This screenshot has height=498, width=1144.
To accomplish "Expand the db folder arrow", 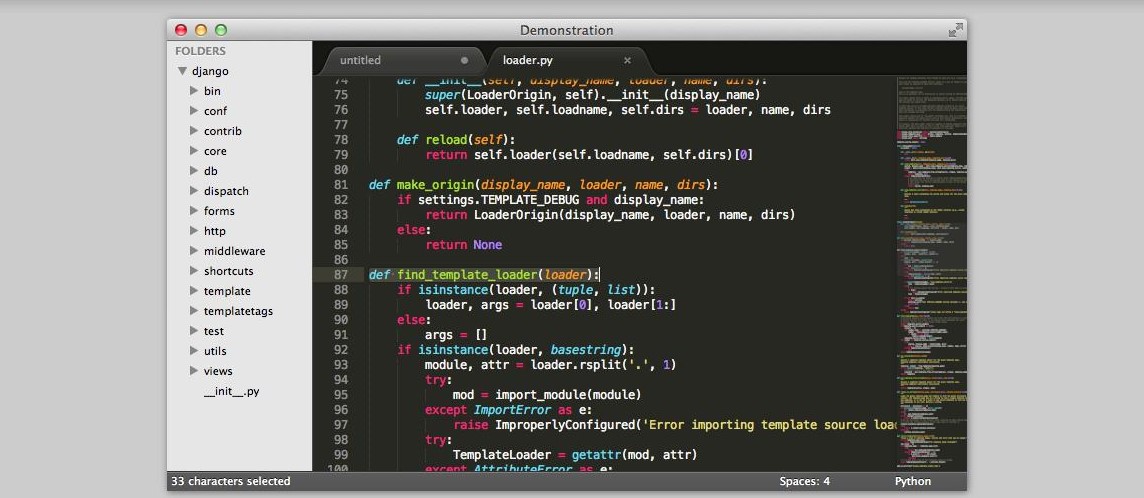I will tap(194, 171).
